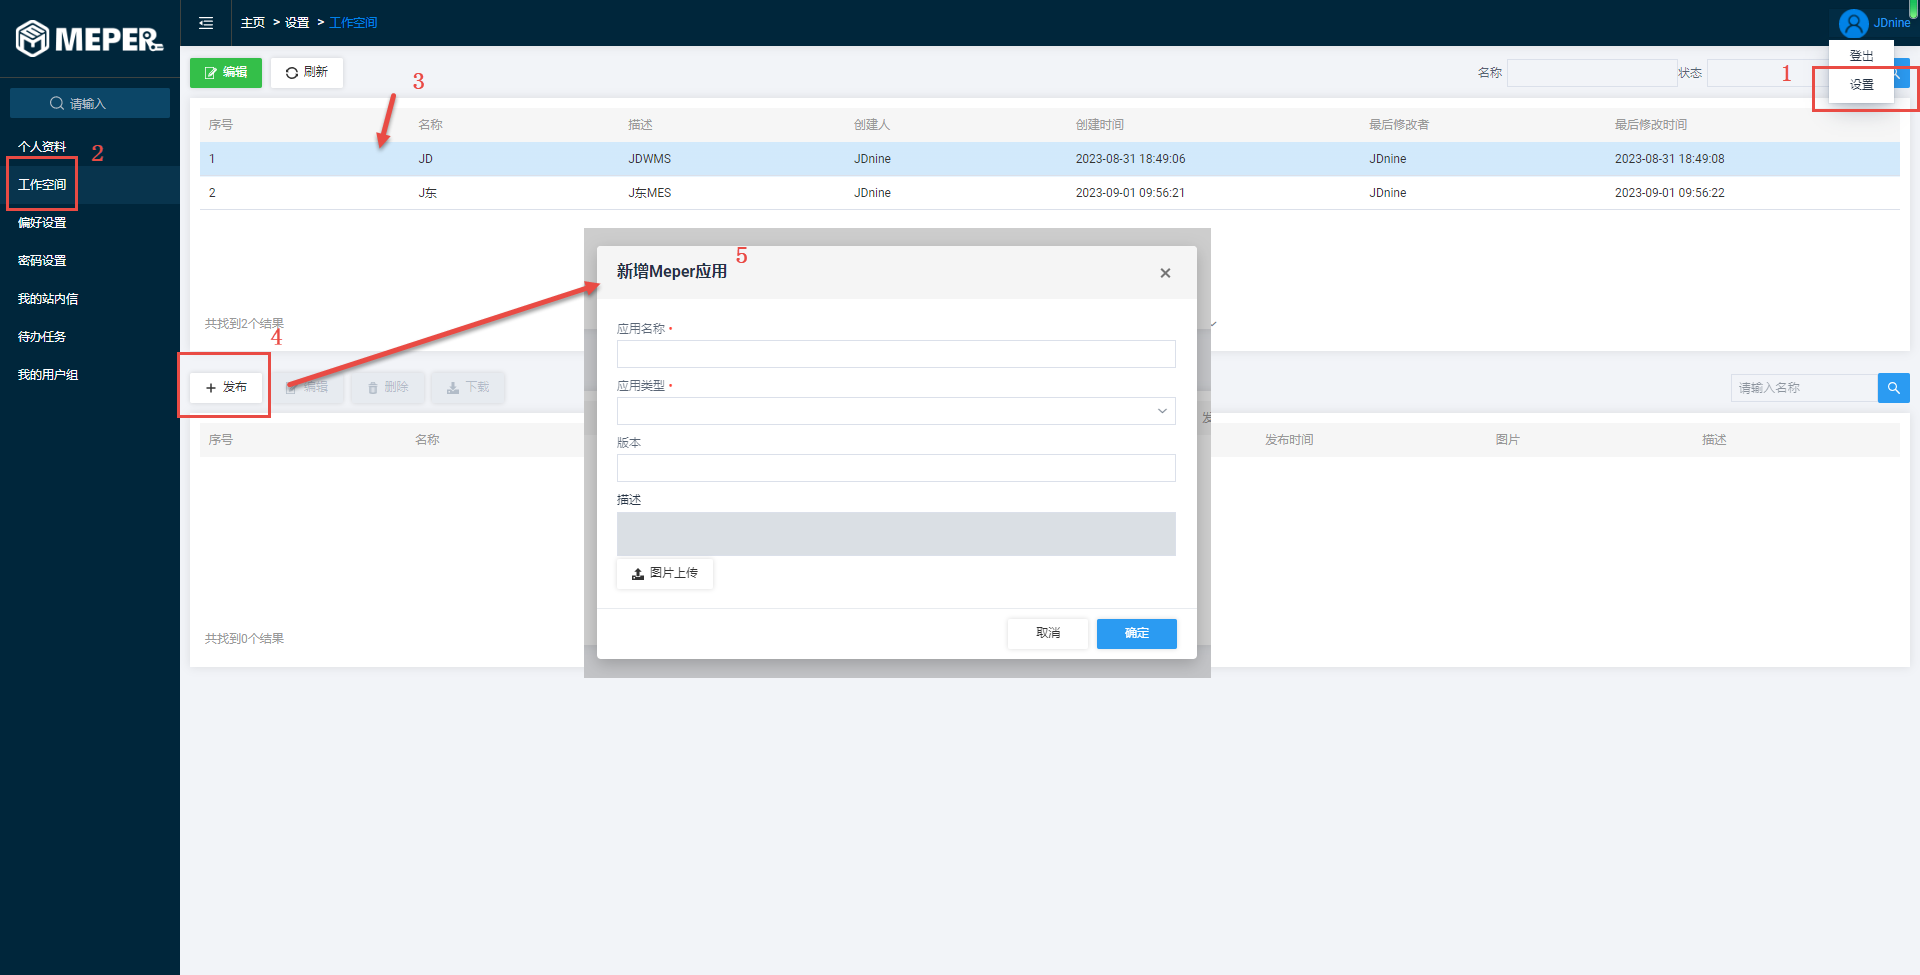Toggle the sidebar collapse hamburger icon
Screen dimensions: 1920x975
pos(206,23)
